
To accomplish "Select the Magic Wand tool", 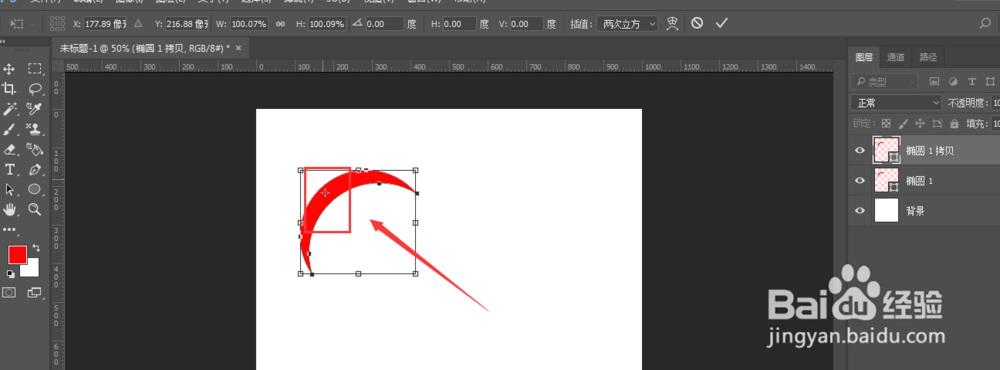I will click(10, 109).
